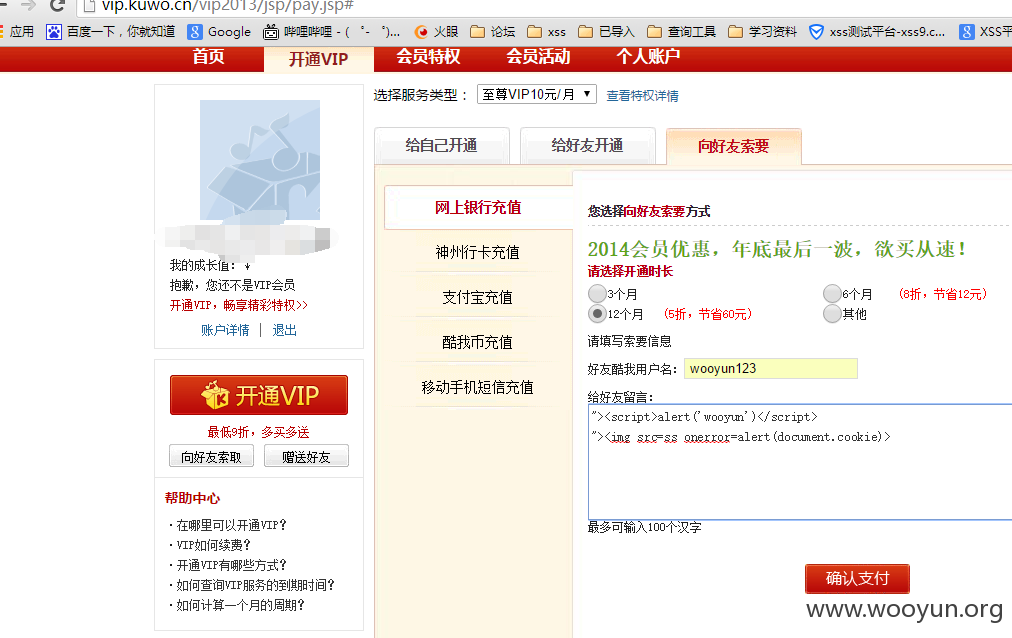Open the 已导入 bookmarks folder
Viewport: 1012px width, 638px height.
pos(606,32)
